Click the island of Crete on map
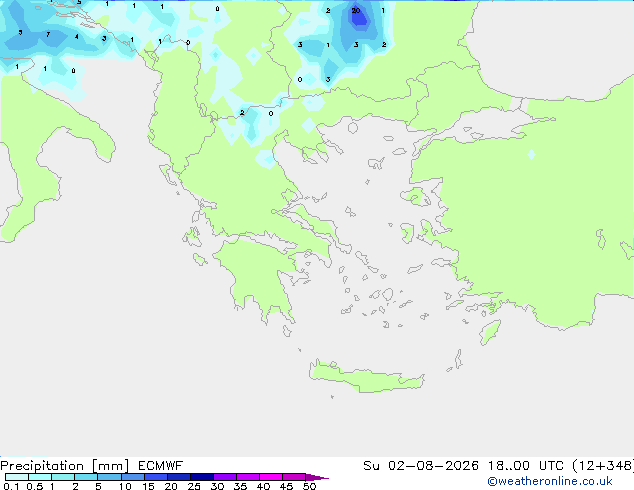Screen dimensions: 634x490 366,378
